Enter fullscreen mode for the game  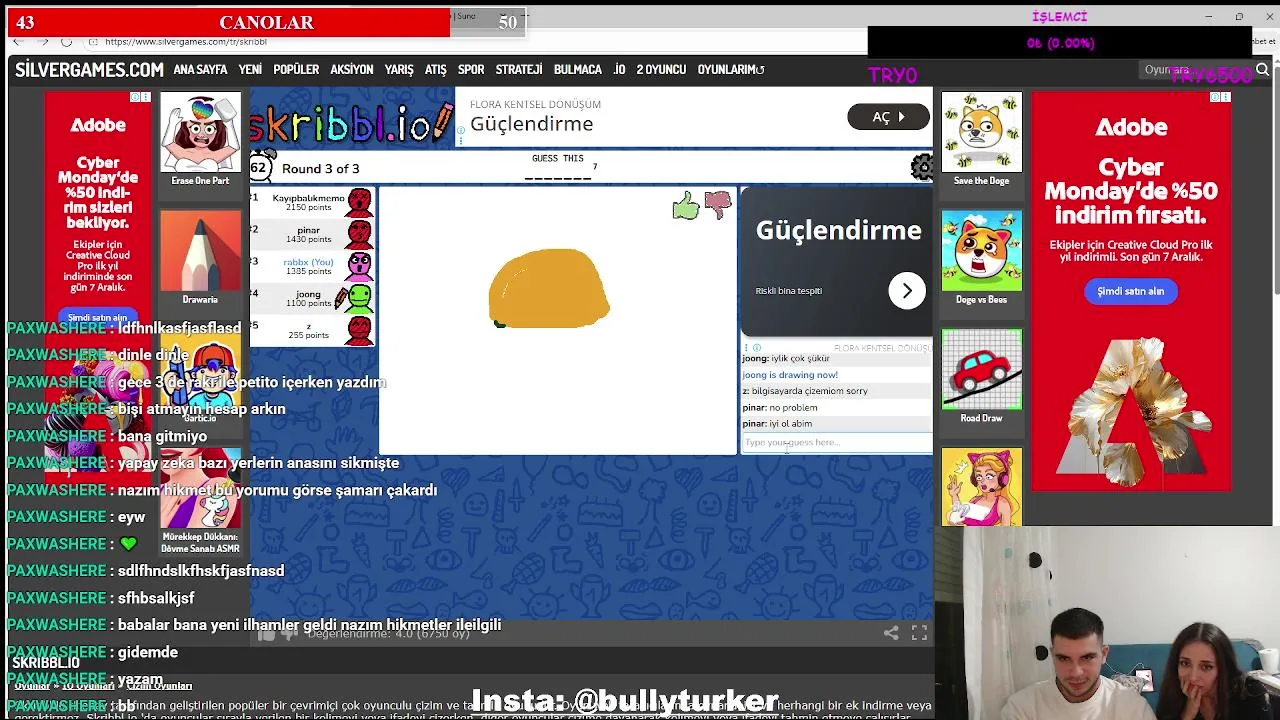919,633
